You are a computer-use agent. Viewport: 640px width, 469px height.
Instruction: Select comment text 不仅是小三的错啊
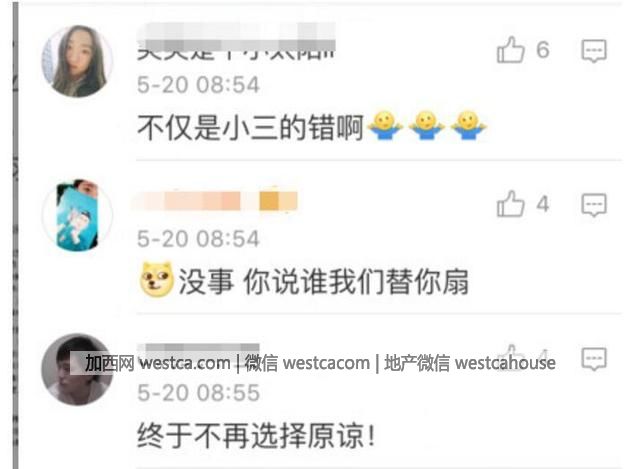[x=250, y=127]
